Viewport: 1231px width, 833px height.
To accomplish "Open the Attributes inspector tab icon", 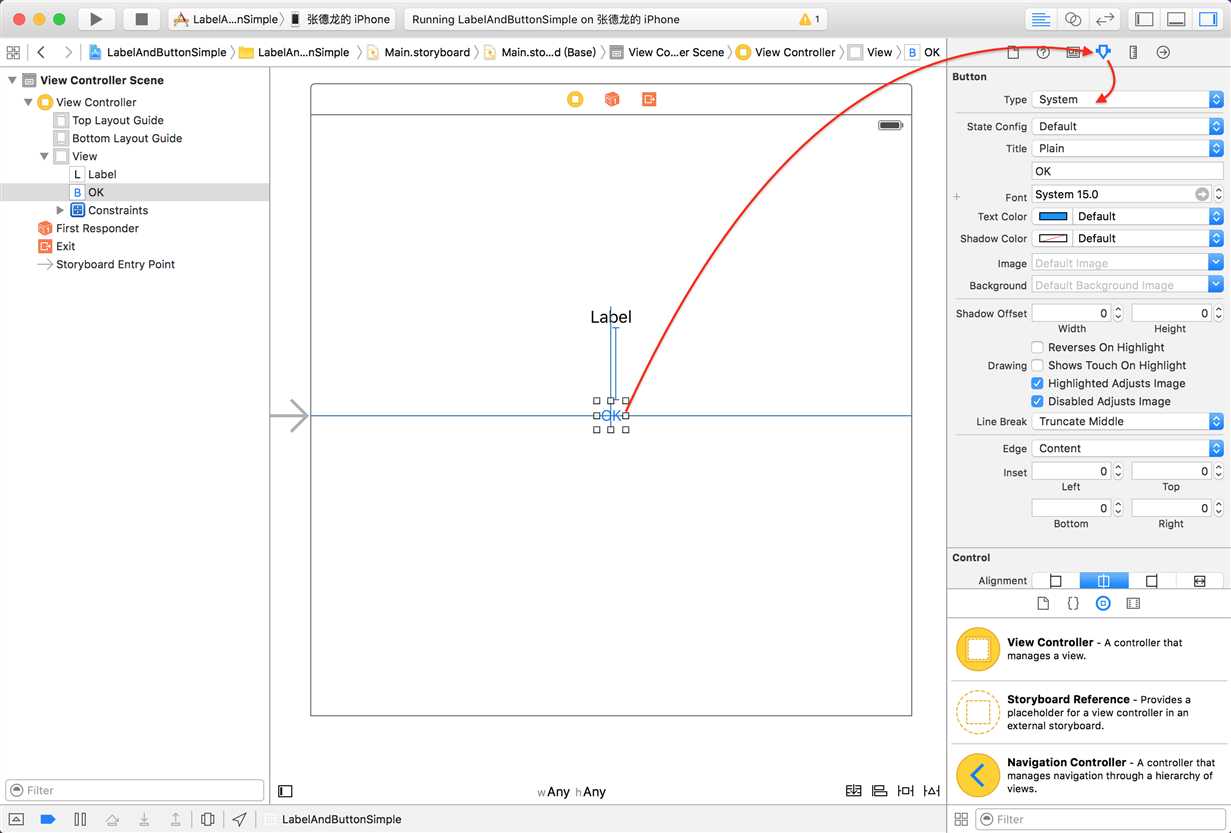I will pos(1103,52).
